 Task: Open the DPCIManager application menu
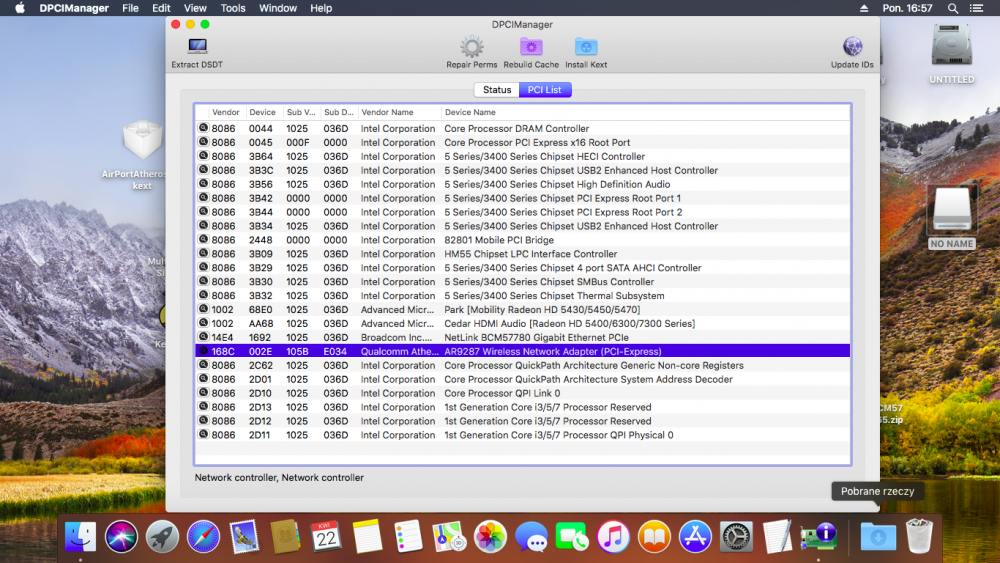(x=74, y=8)
